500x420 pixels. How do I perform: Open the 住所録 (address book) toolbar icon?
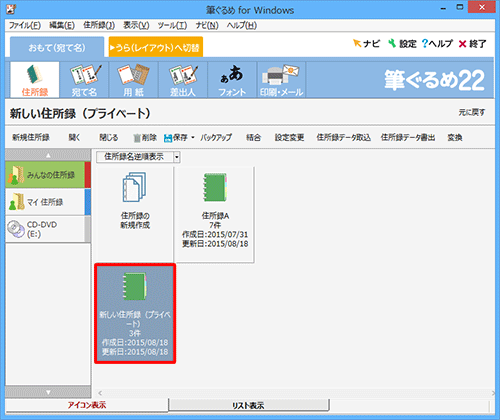point(35,80)
